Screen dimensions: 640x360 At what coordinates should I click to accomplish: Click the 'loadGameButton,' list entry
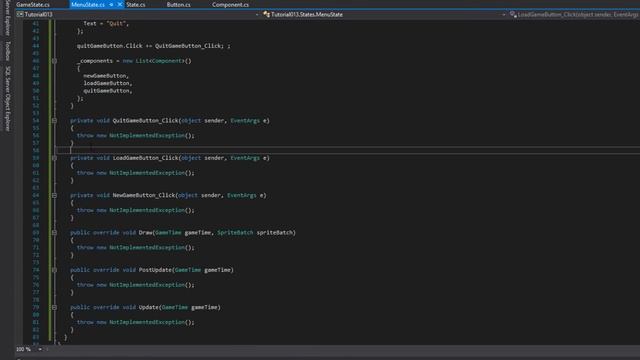click(x=108, y=83)
